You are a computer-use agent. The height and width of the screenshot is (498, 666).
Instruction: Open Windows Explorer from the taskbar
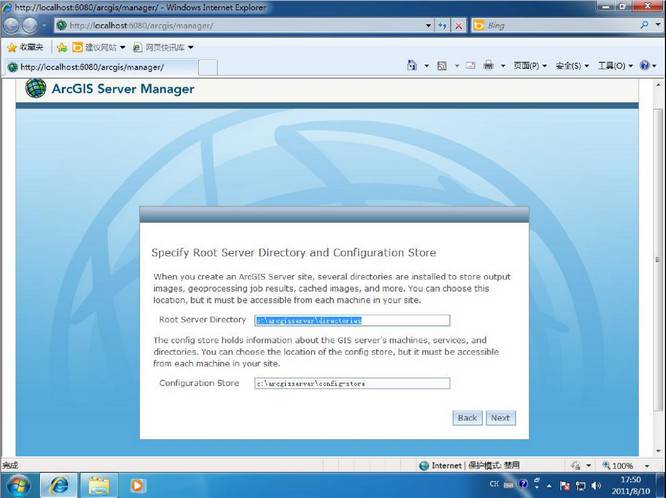[x=99, y=485]
